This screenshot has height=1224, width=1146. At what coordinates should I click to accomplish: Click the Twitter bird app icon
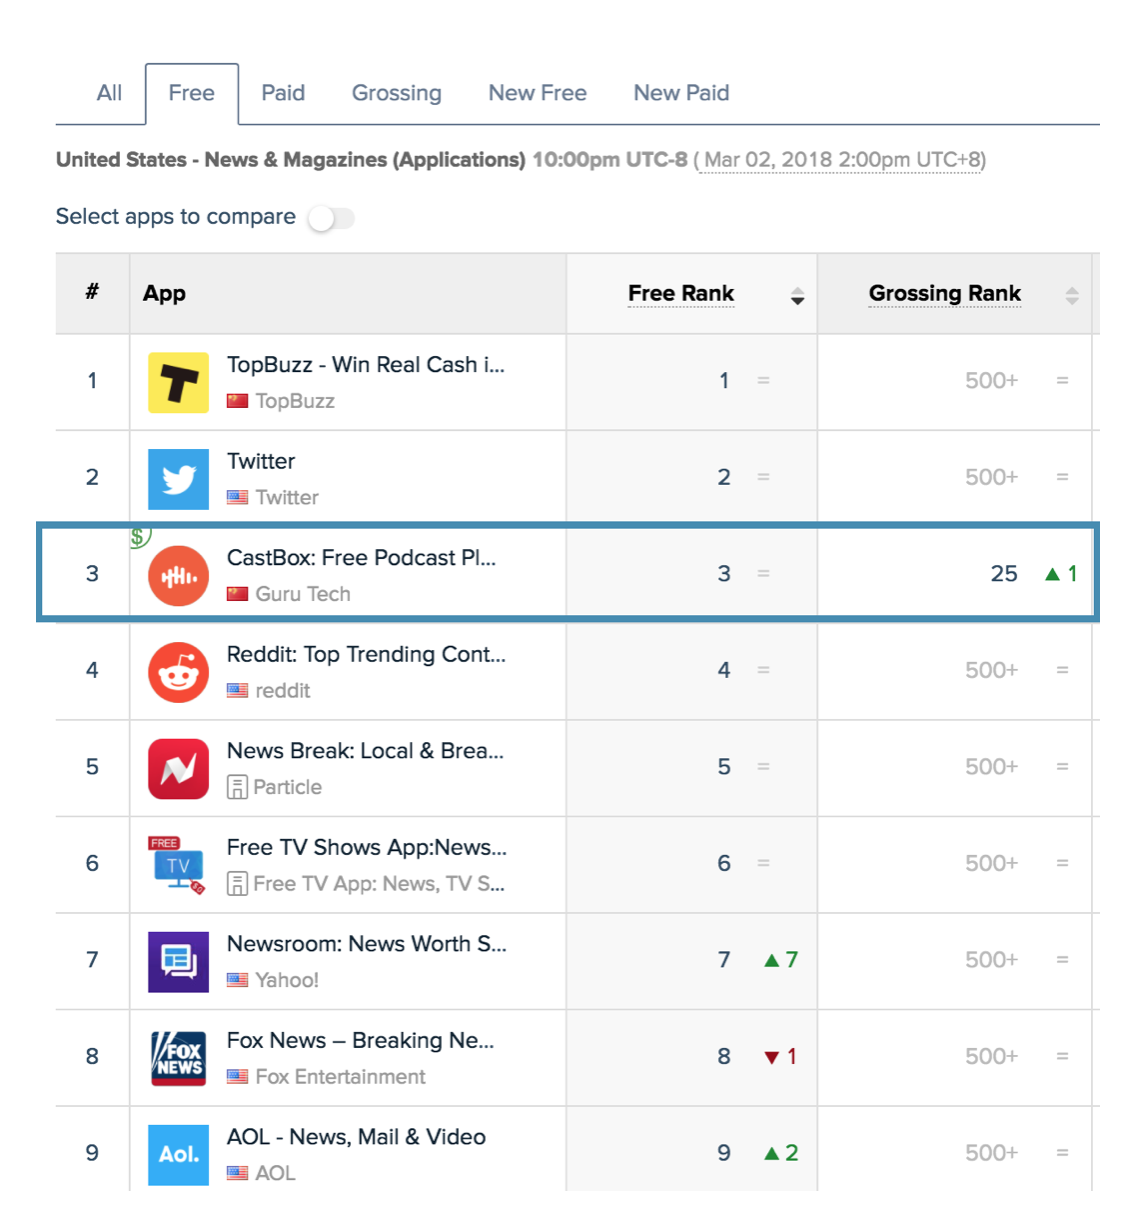tap(178, 479)
